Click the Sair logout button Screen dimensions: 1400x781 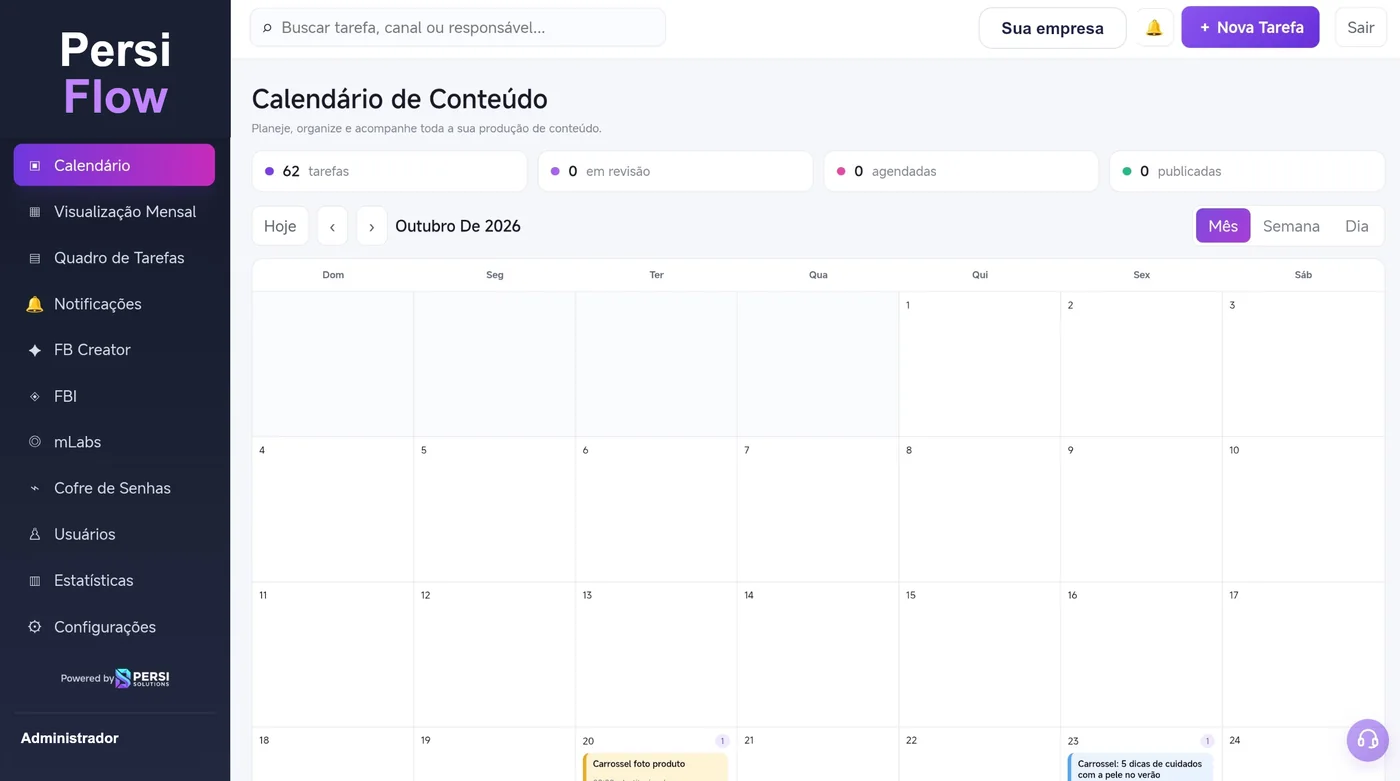pyautogui.click(x=1360, y=28)
